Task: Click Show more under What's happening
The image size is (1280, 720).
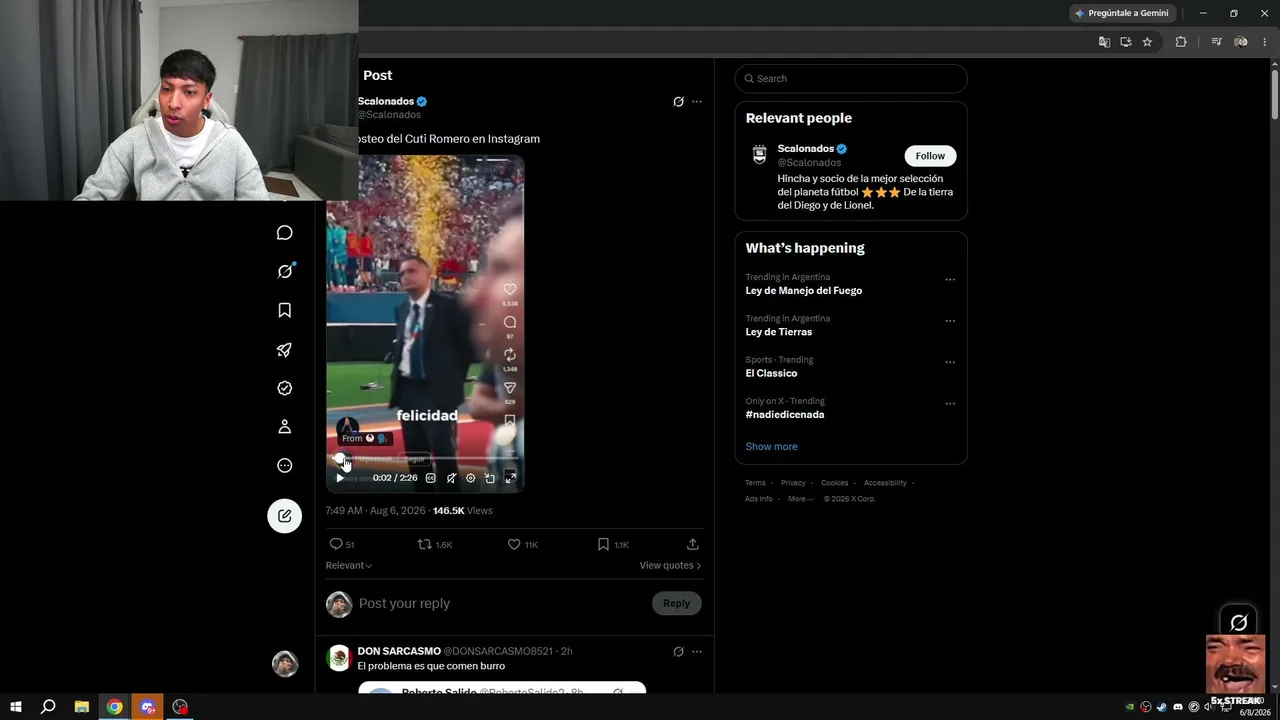Action: click(x=771, y=447)
